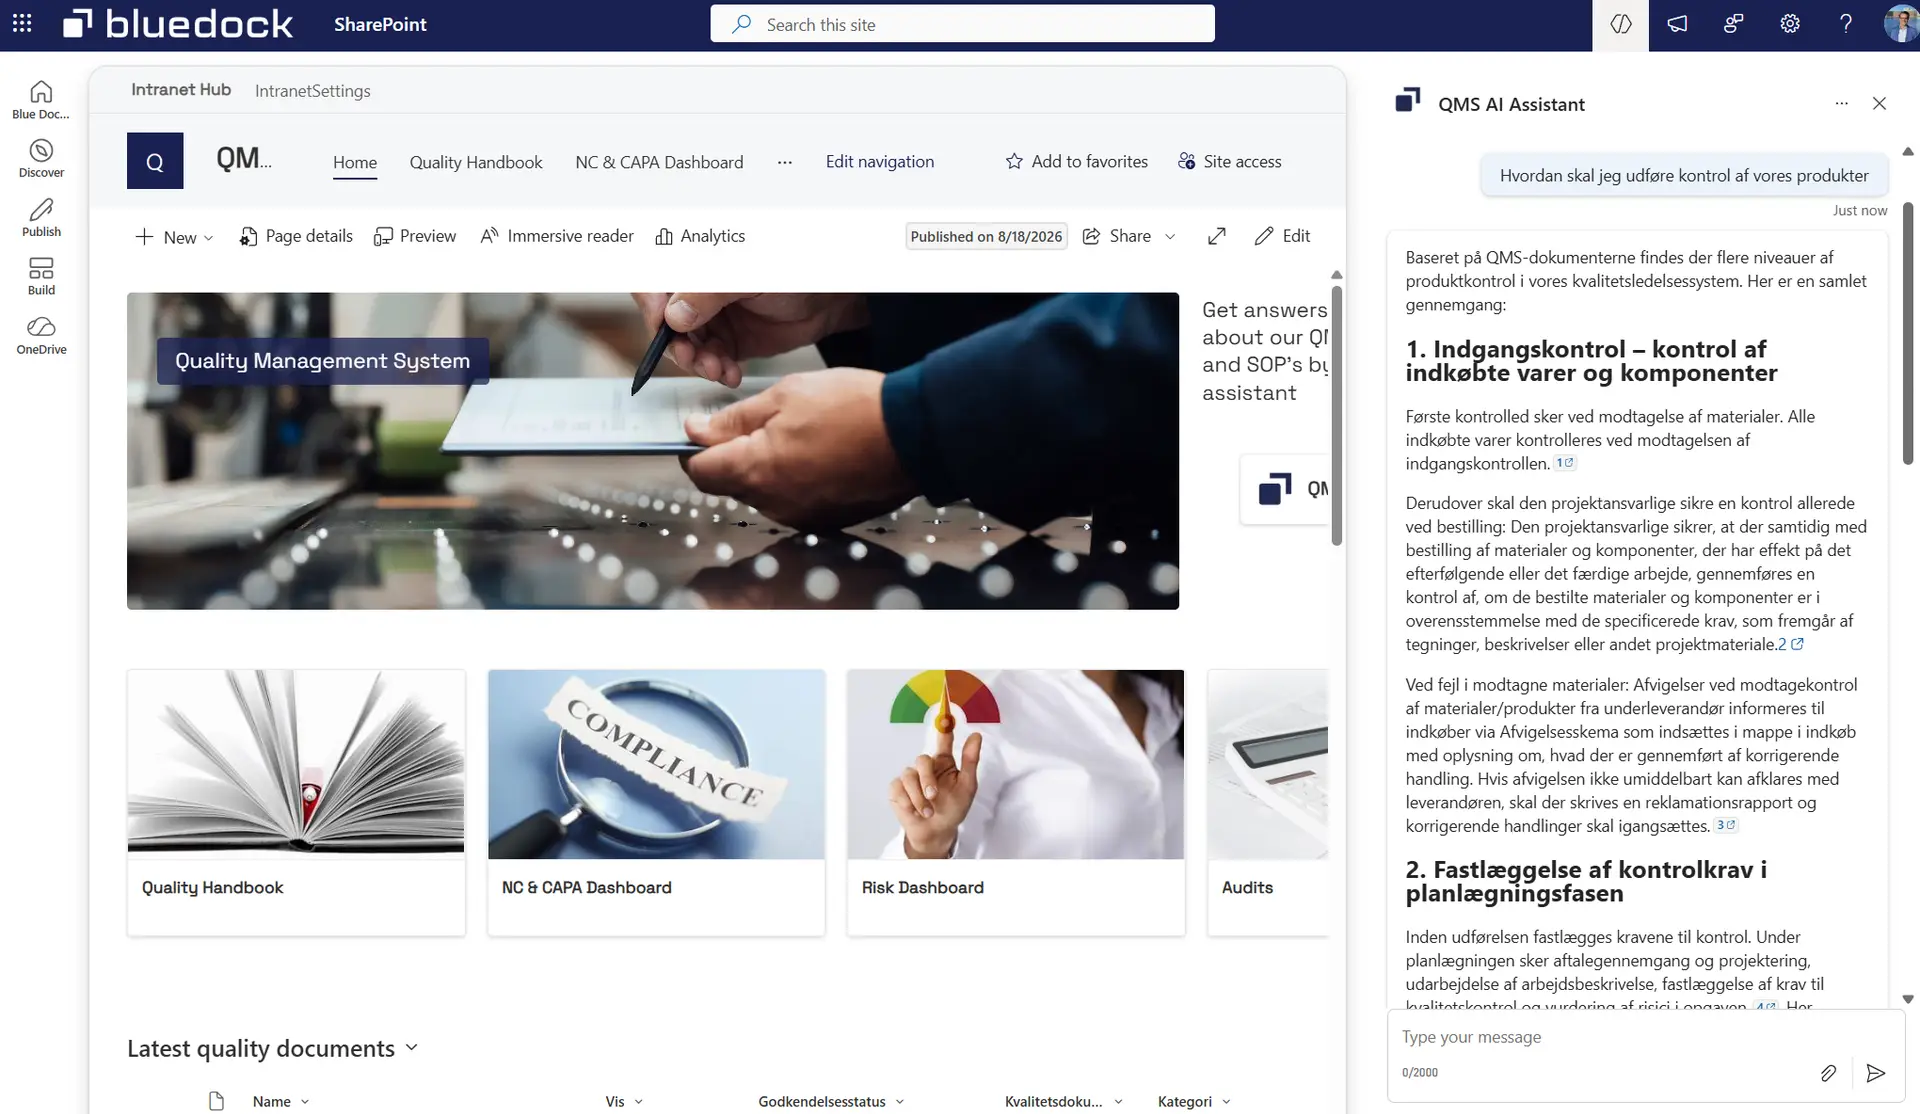
Task: Open the megaphone announcements icon
Action: [1677, 24]
